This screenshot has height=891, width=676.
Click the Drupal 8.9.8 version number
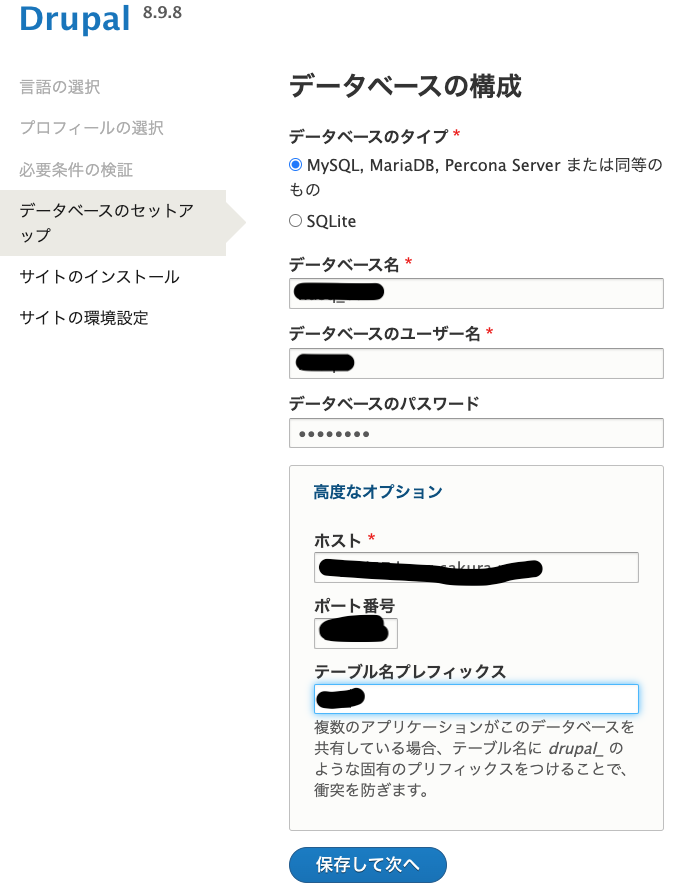(x=163, y=13)
